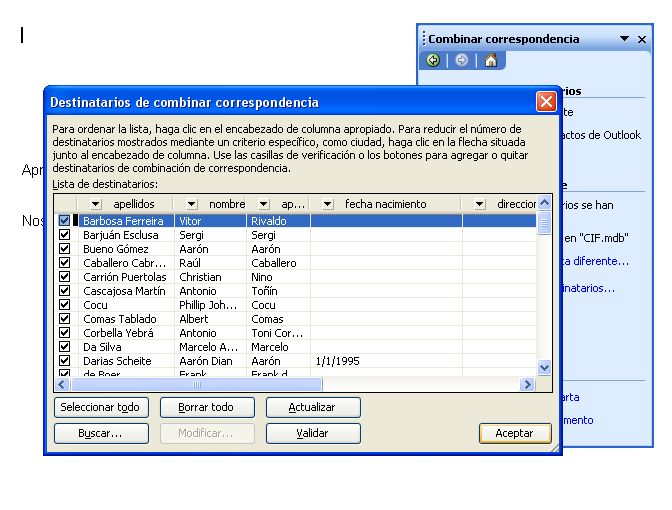
Task: Click the horizontal scrollbar right arrow
Action: [x=527, y=384]
